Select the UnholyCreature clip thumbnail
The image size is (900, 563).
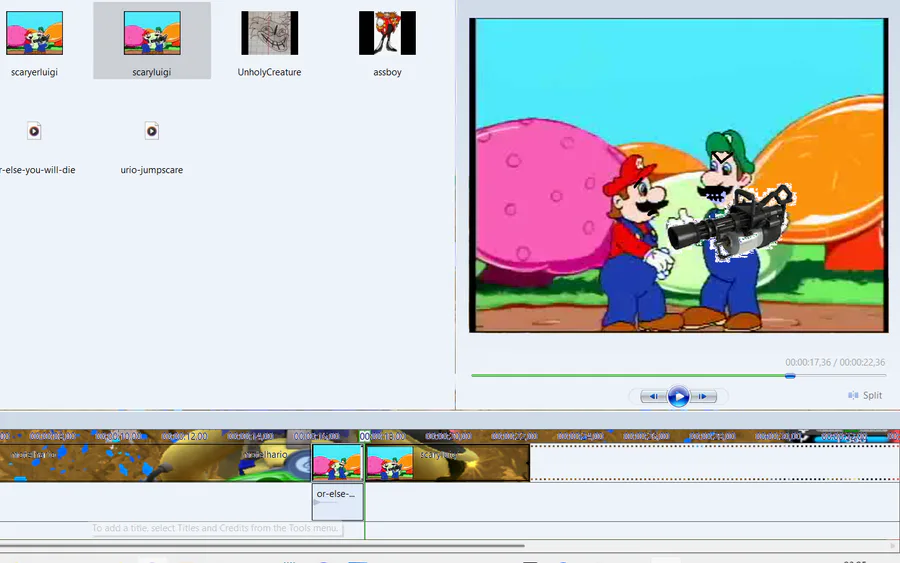(x=270, y=33)
